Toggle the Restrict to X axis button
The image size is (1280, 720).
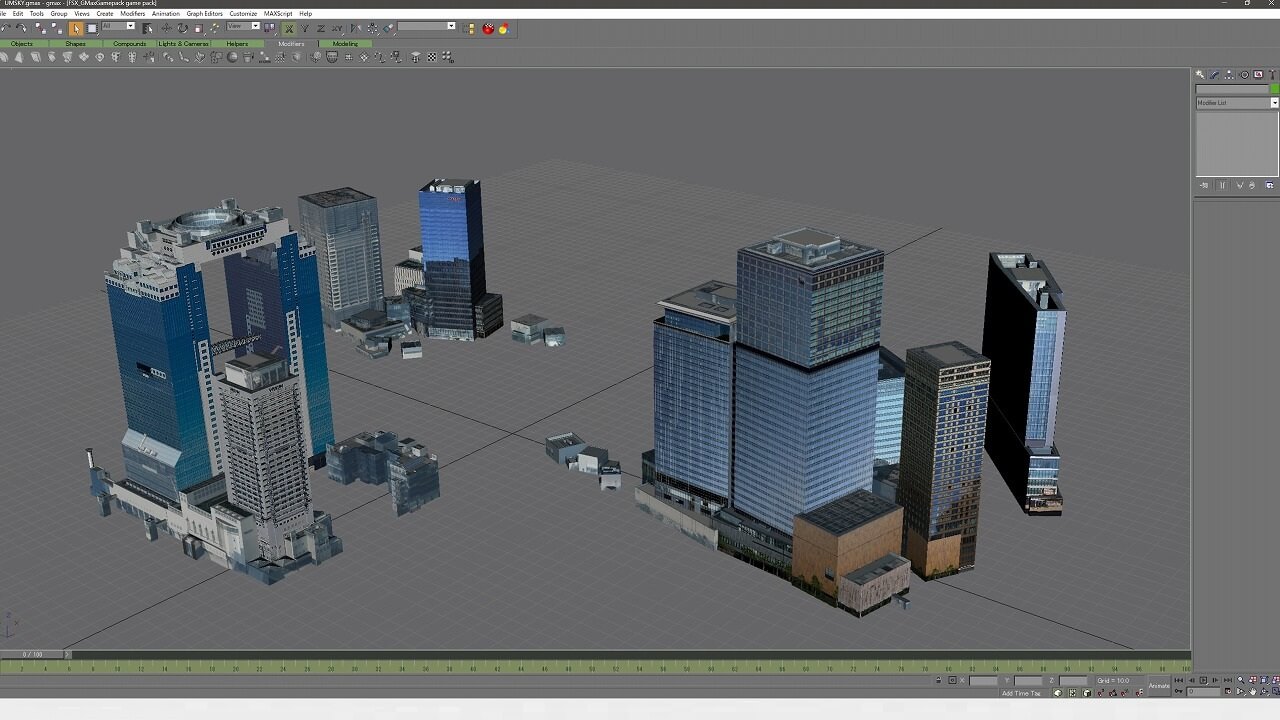[x=289, y=28]
